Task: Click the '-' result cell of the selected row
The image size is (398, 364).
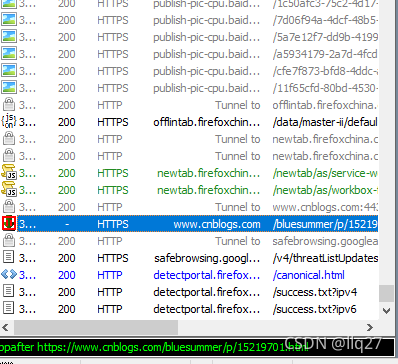Action: pos(67,224)
